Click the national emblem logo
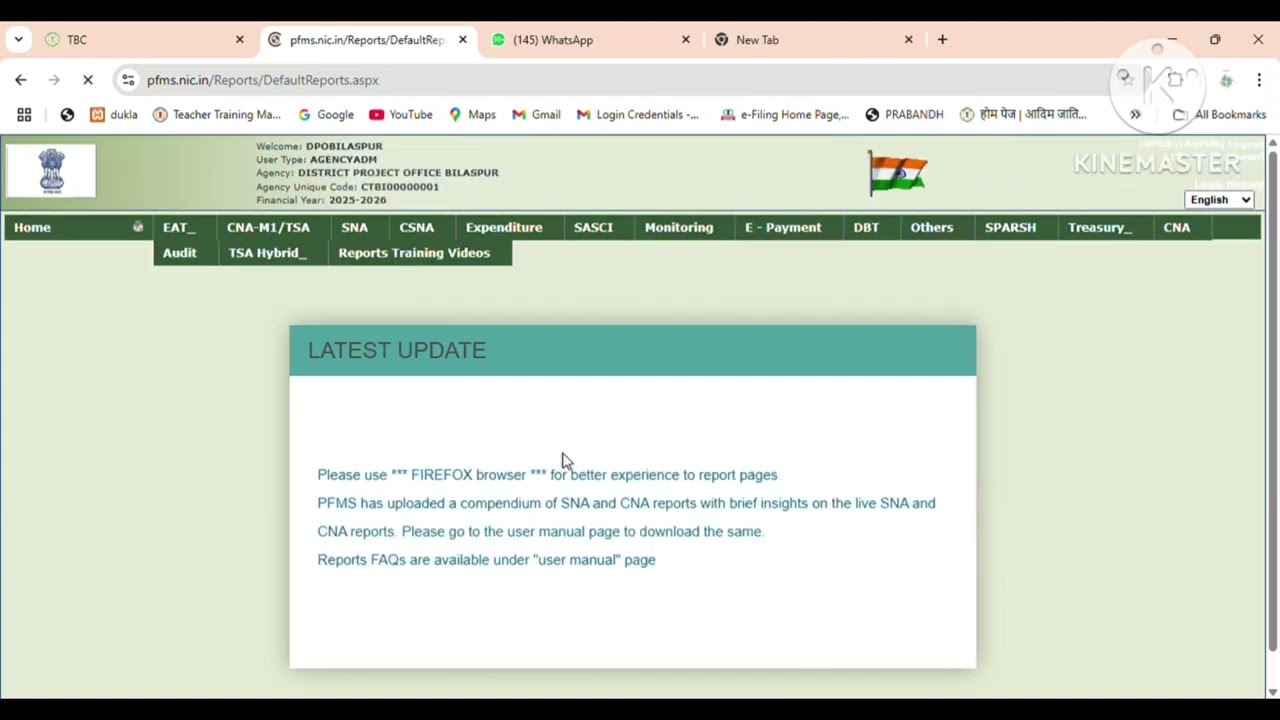The image size is (1280, 720). (x=51, y=170)
